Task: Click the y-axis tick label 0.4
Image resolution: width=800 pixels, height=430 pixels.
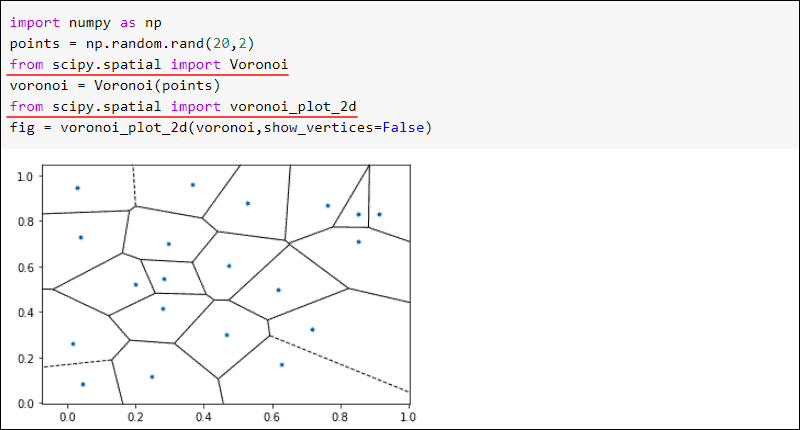Action: [25, 313]
